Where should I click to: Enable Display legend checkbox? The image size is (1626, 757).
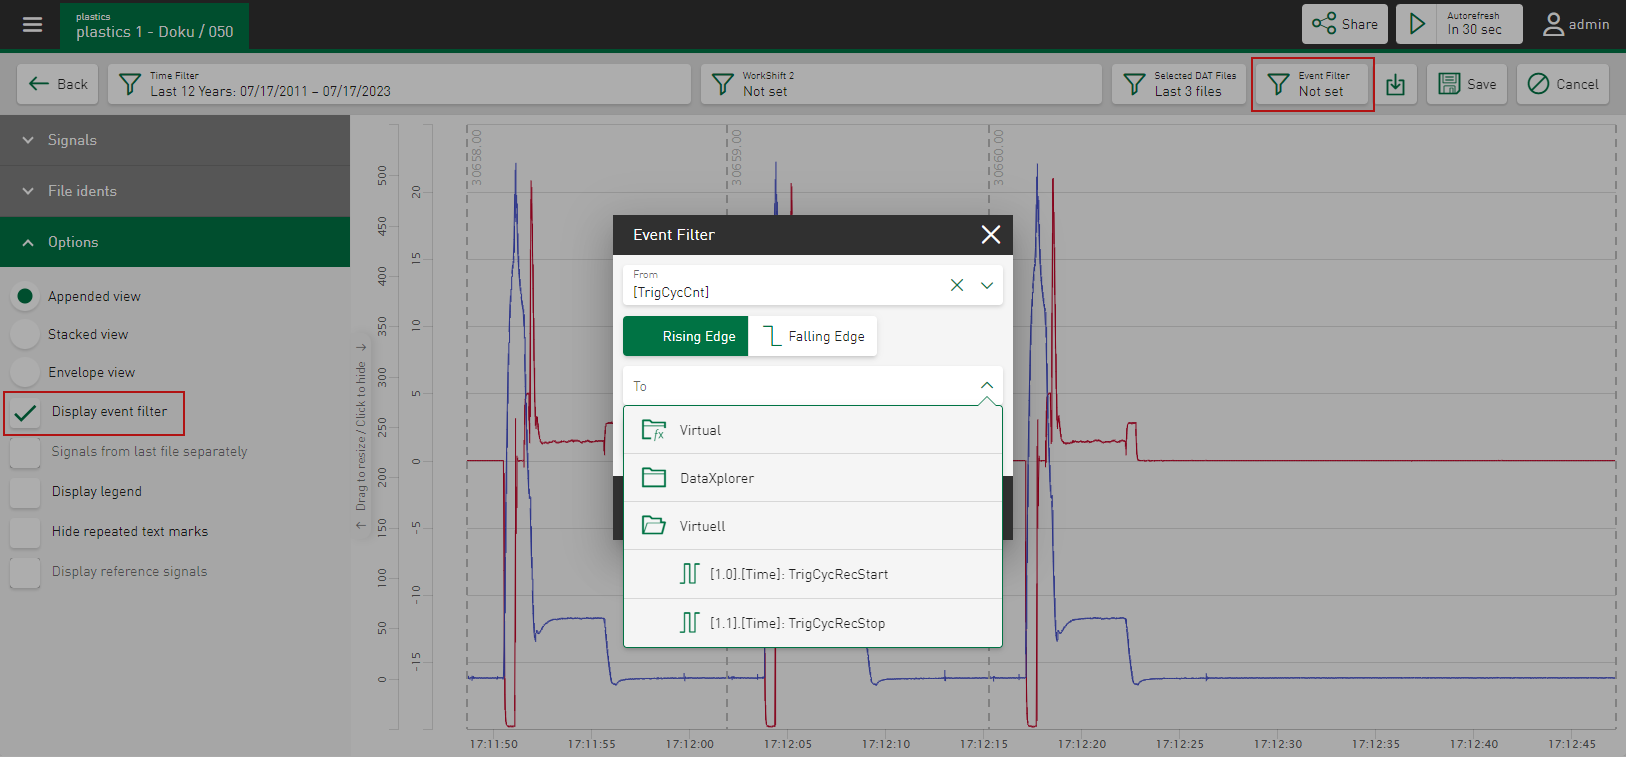(26, 492)
